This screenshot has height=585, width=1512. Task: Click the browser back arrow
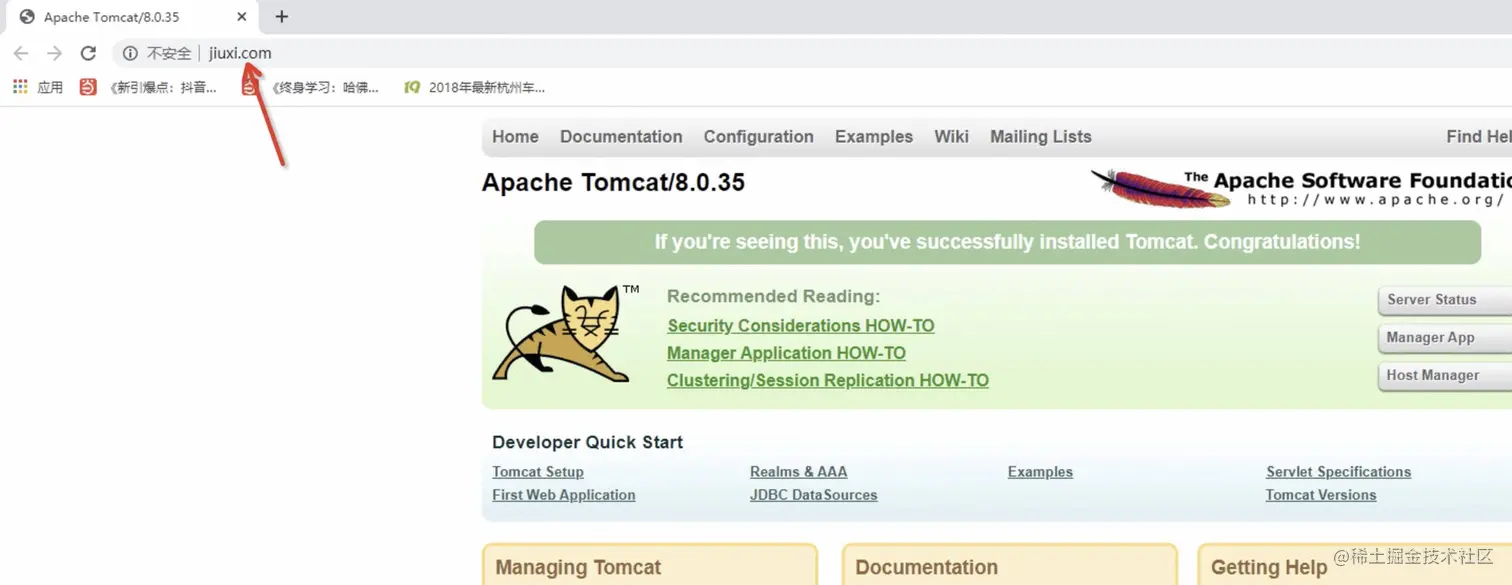click(x=21, y=53)
